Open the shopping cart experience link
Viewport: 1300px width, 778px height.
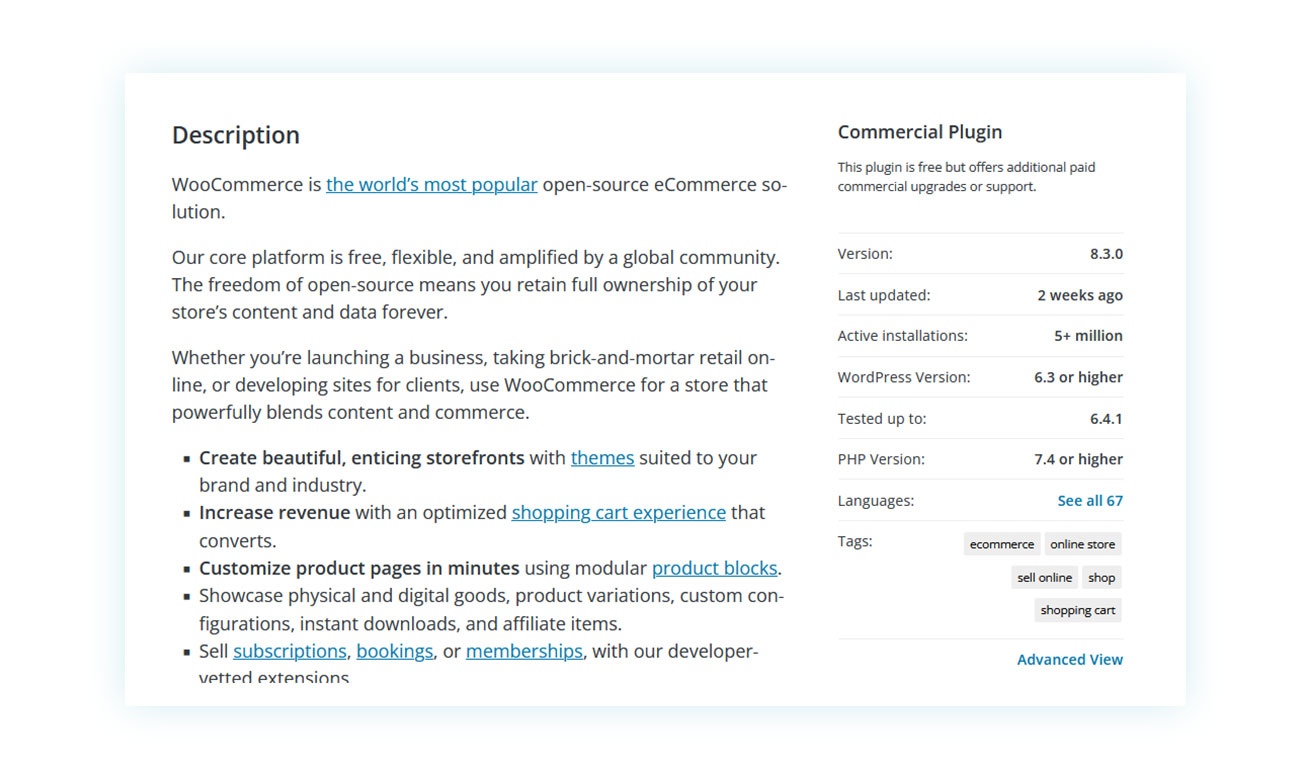coord(618,513)
